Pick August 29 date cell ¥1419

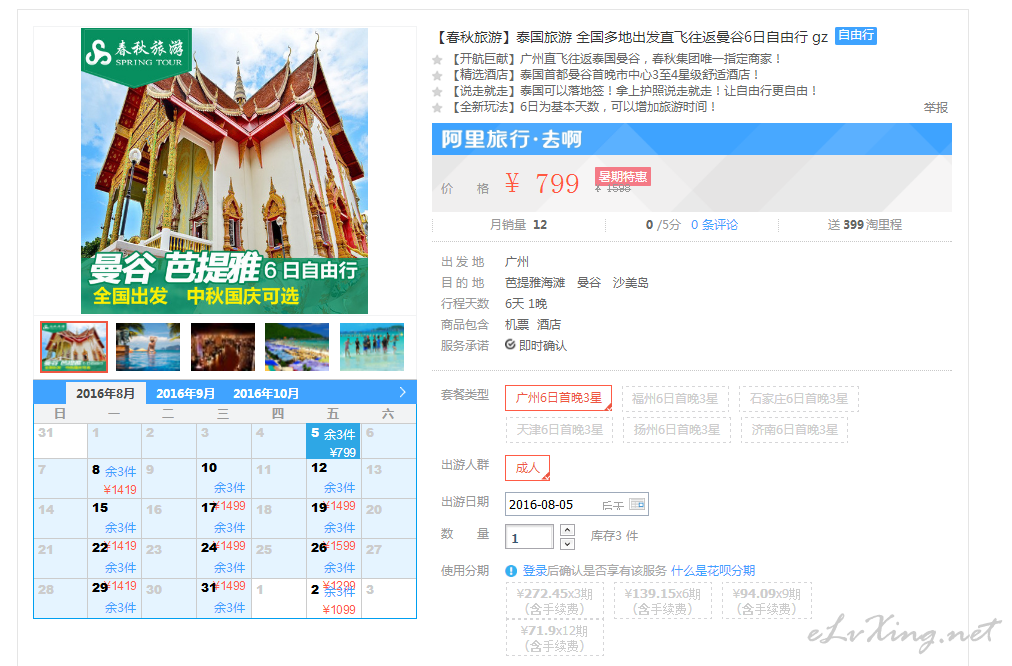(x=114, y=598)
